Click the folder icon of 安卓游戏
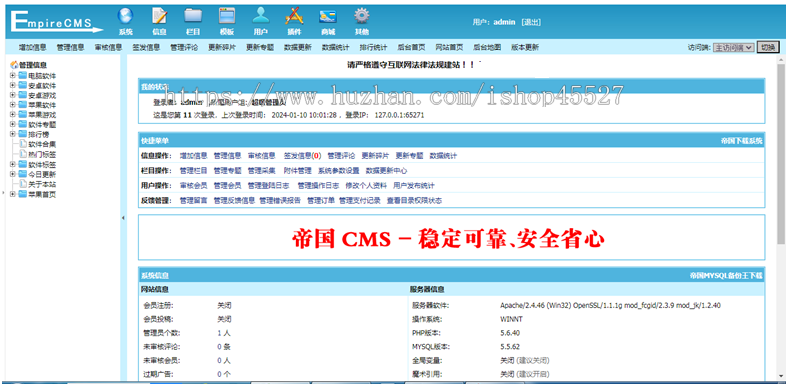 tap(22, 95)
